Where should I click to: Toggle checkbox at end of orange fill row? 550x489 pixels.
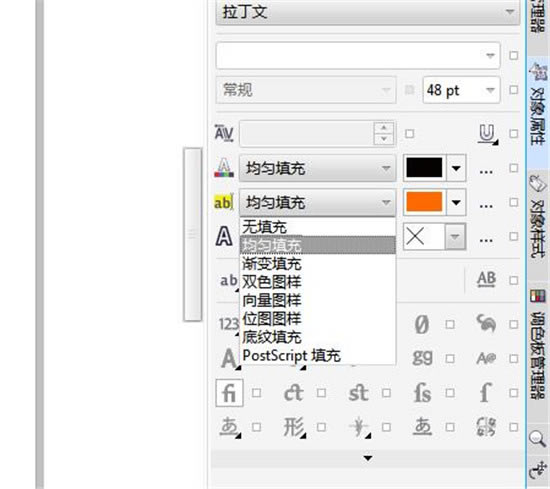click(514, 202)
